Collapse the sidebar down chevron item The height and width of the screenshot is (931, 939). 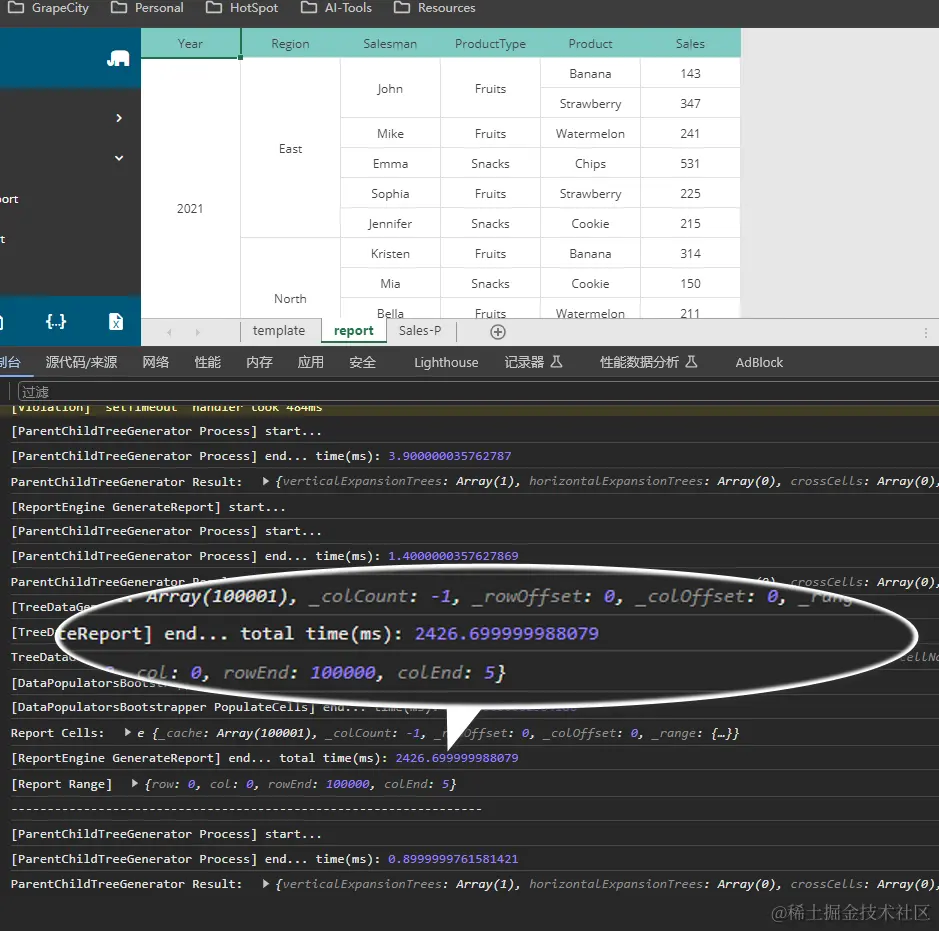pos(119,158)
